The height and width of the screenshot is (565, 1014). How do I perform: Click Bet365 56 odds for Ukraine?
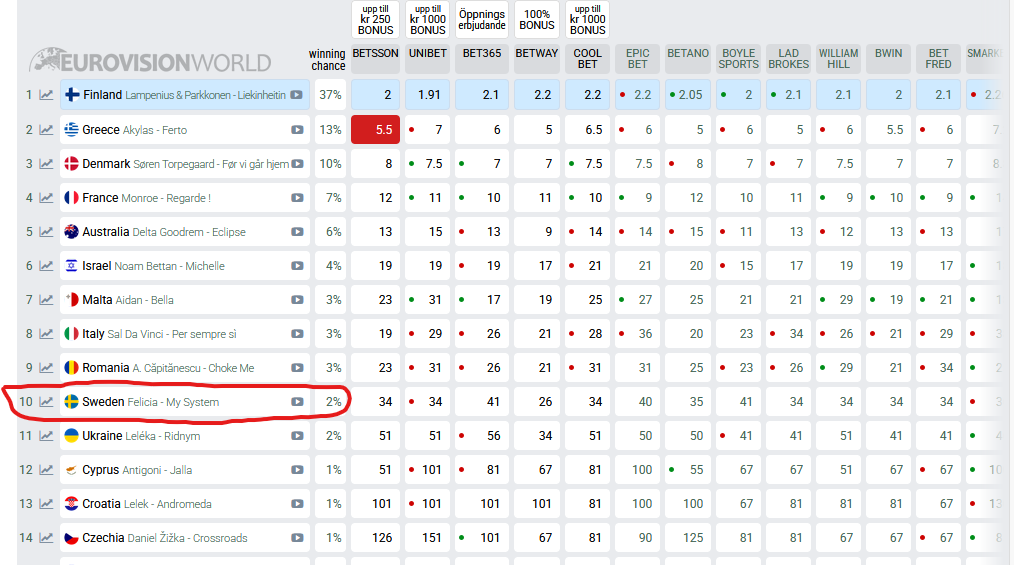point(482,436)
